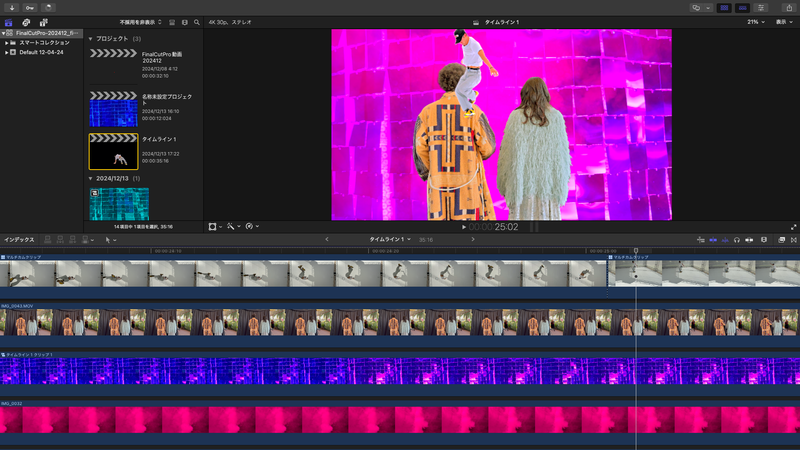Open the clip filter 不採用を非表示 popup
800x450 pixels.
click(x=140, y=22)
